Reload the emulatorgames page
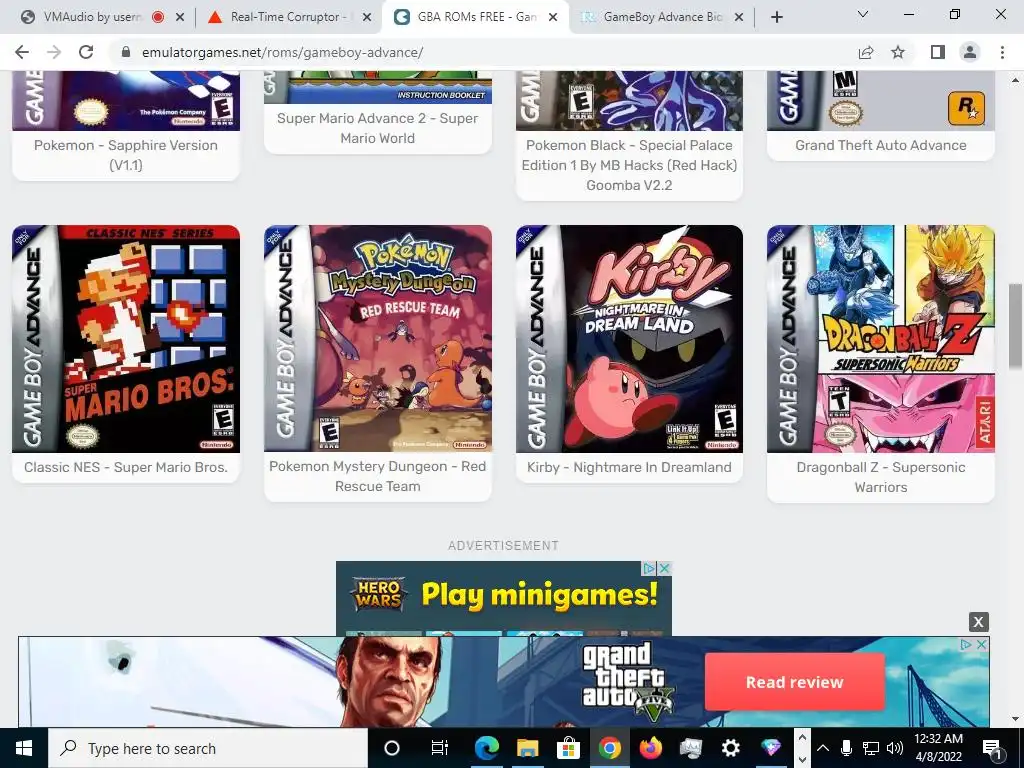This screenshot has height=768, width=1024. [x=86, y=52]
